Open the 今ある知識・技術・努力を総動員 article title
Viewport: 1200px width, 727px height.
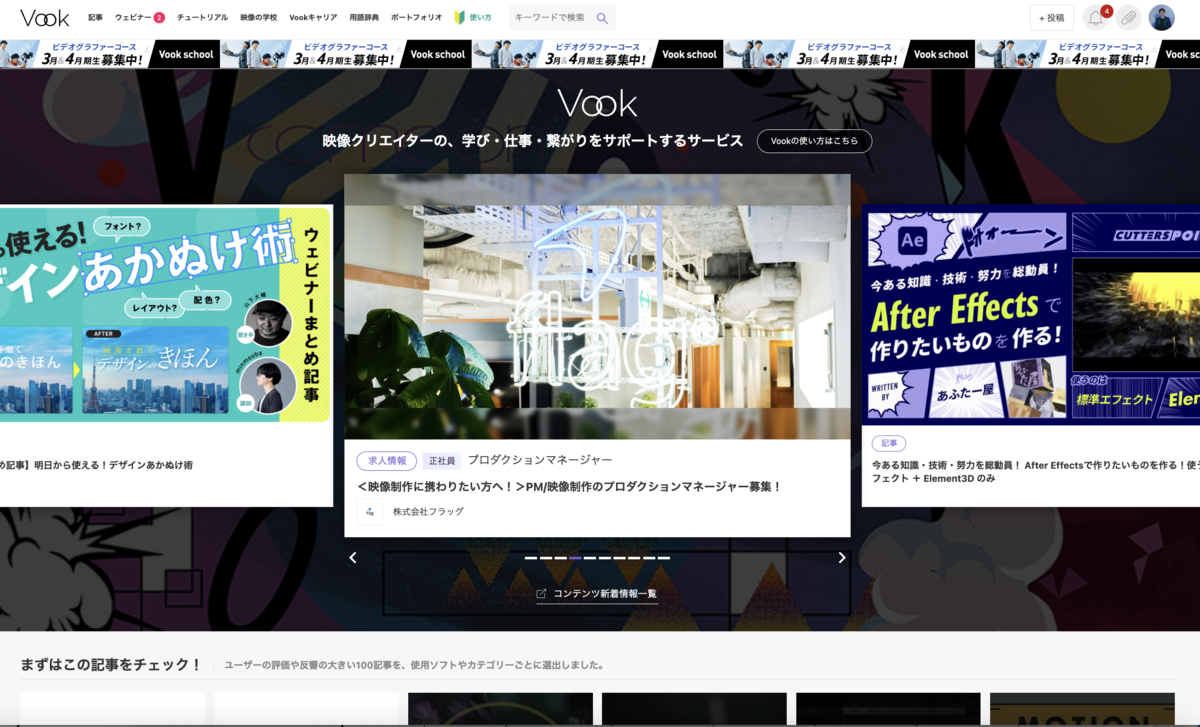1036,472
